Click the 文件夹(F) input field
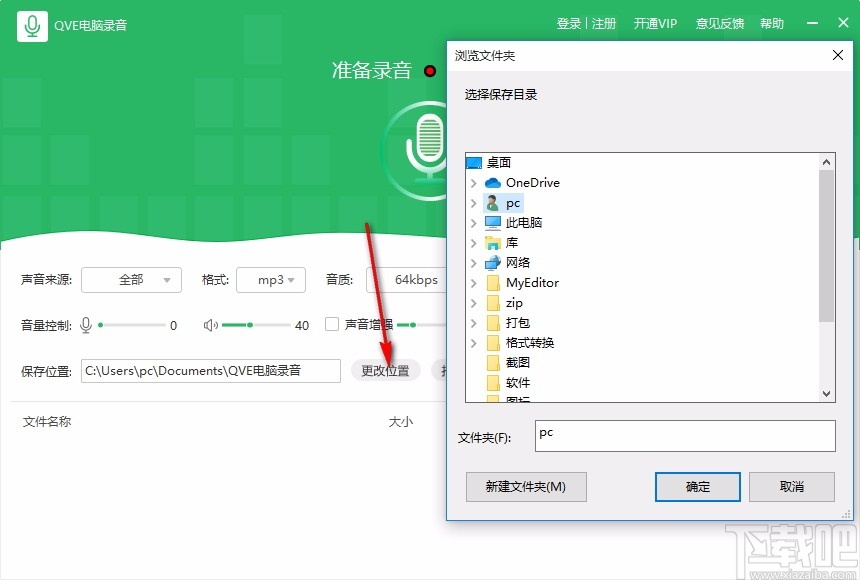Image resolution: width=860 pixels, height=580 pixels. [x=685, y=436]
